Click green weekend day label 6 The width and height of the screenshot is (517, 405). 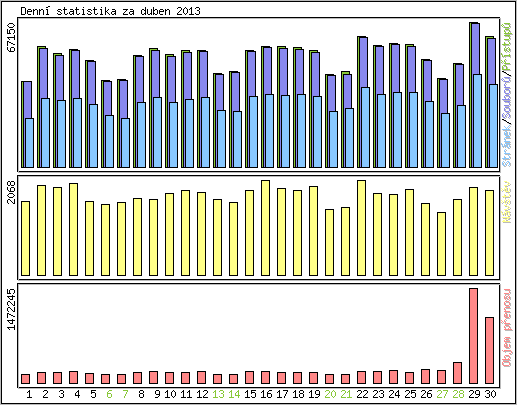[109, 394]
